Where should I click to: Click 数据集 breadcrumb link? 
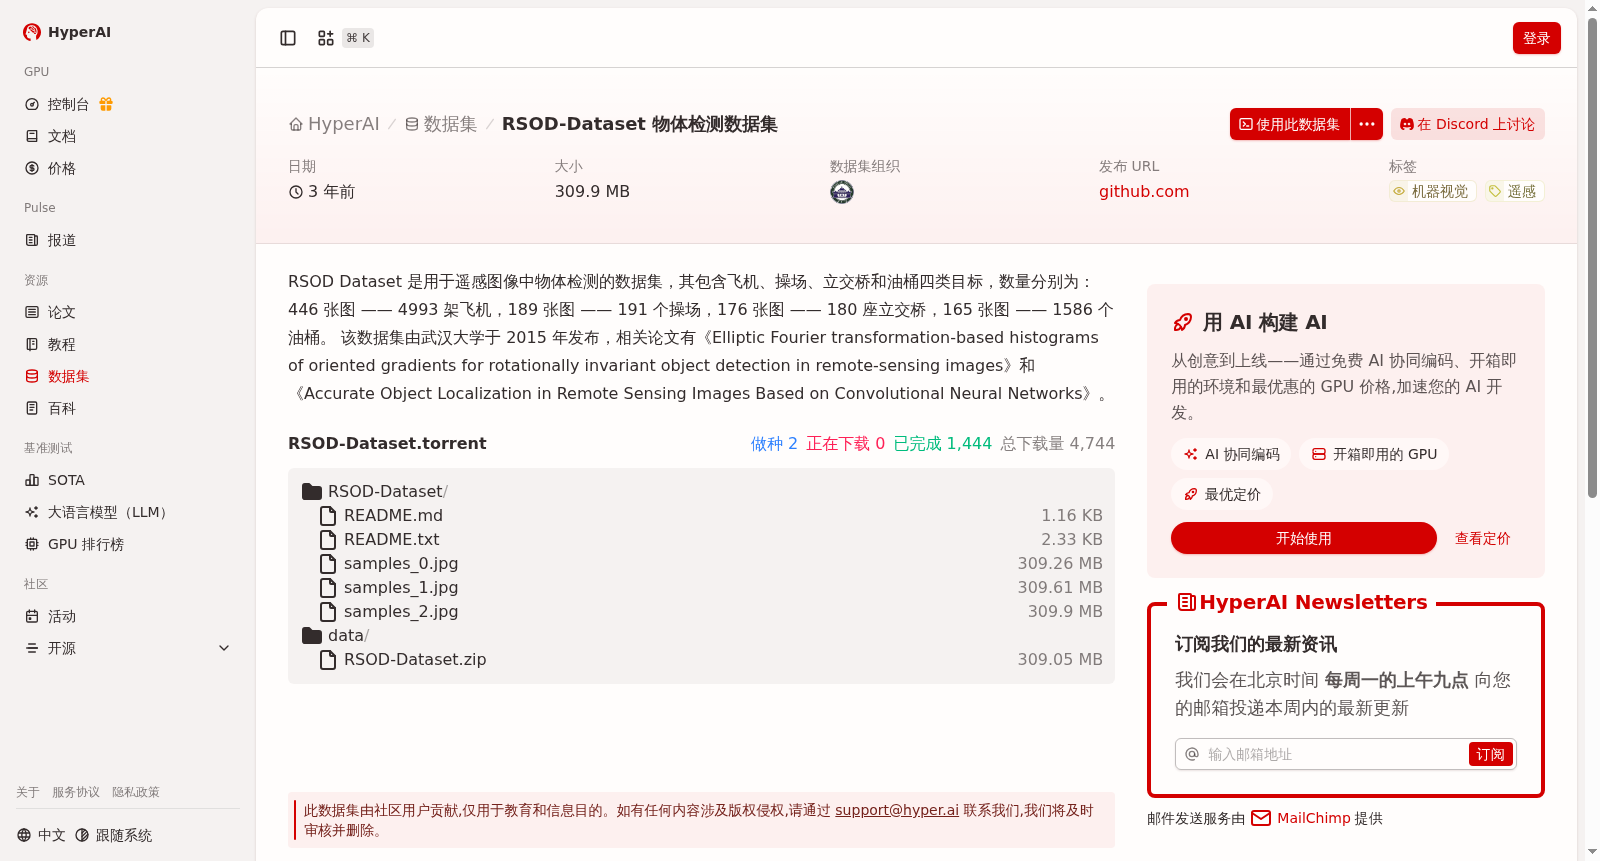(441, 124)
